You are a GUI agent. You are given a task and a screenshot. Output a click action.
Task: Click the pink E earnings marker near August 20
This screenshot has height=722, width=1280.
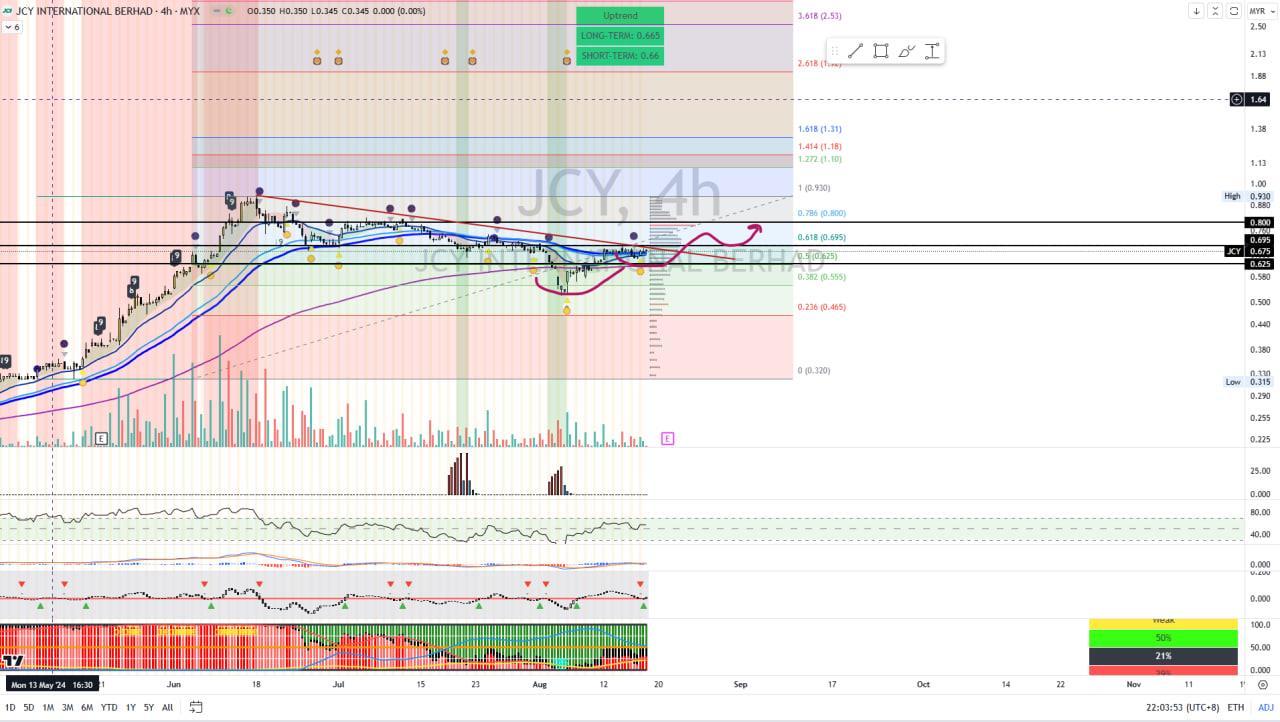click(x=667, y=438)
